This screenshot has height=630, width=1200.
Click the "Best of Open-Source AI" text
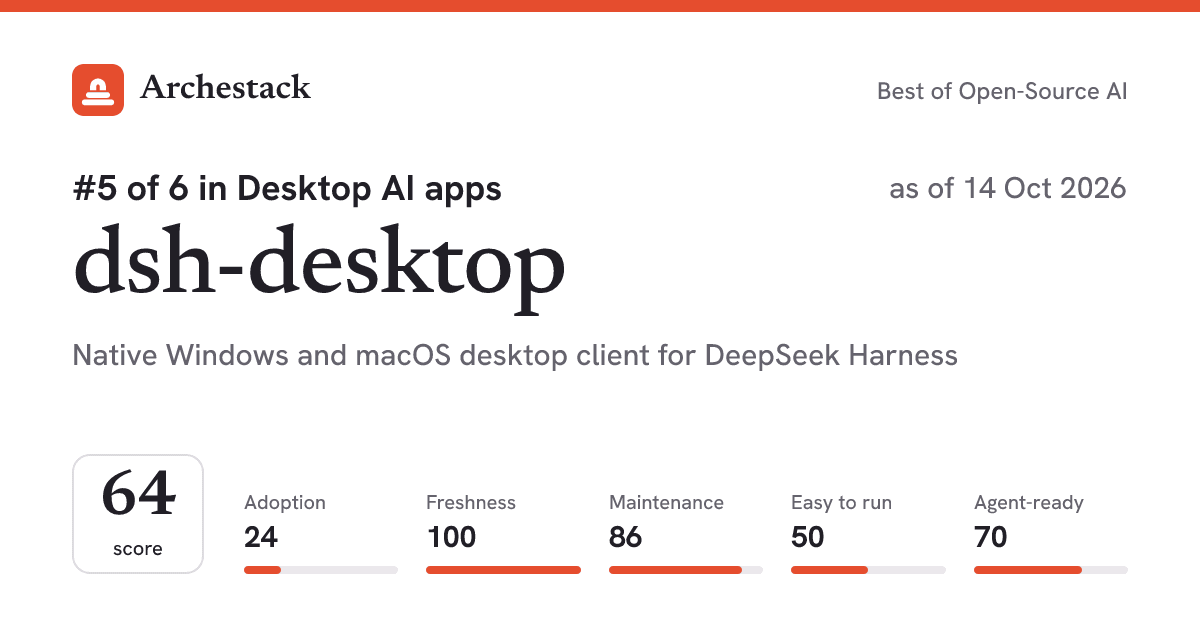(1002, 91)
